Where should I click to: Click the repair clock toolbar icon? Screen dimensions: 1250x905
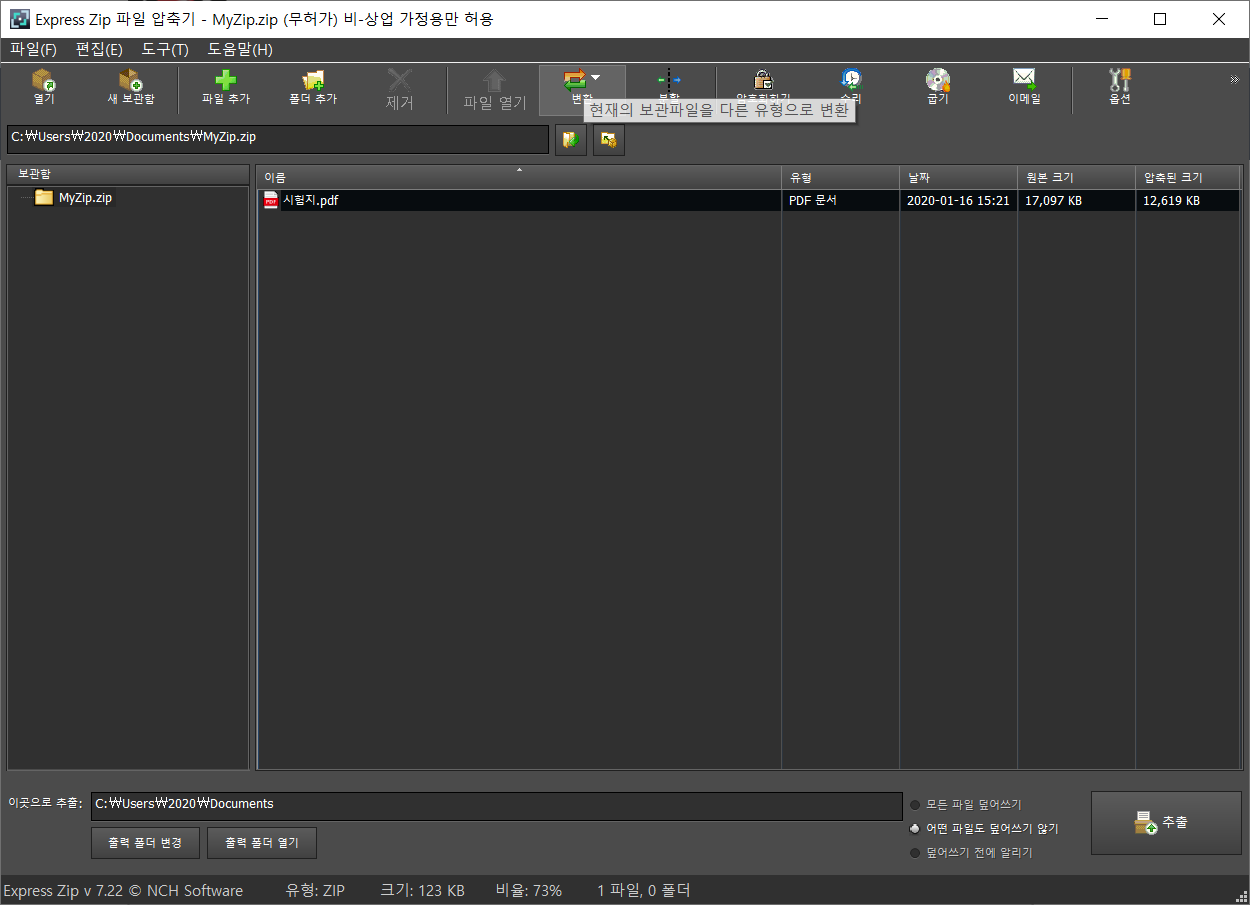tap(851, 79)
